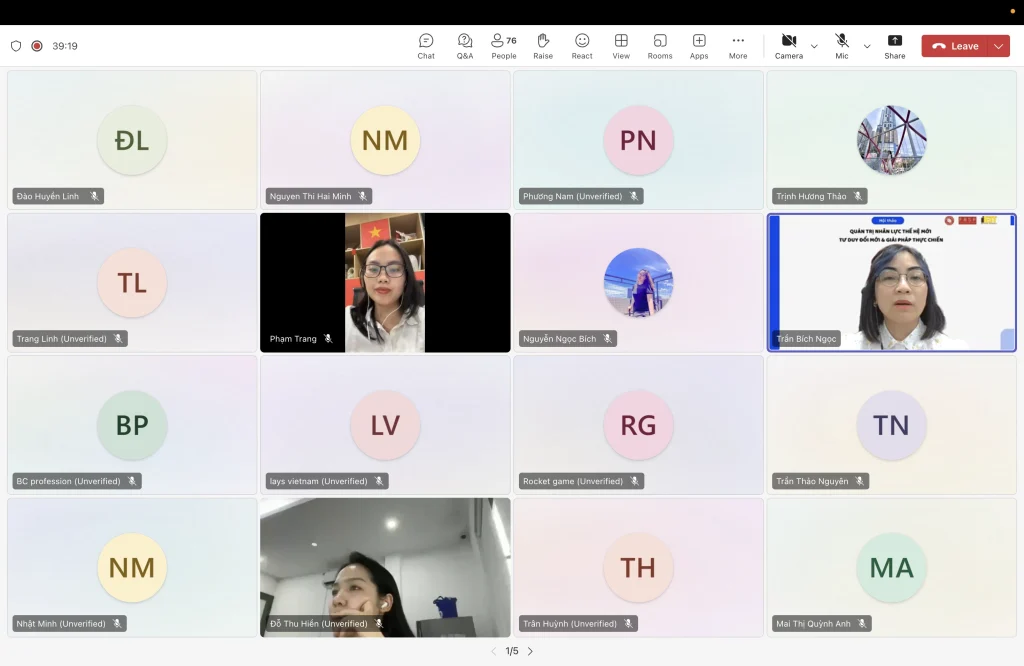Expand Camera options dropdown arrow
The width and height of the screenshot is (1024, 666).
click(814, 46)
